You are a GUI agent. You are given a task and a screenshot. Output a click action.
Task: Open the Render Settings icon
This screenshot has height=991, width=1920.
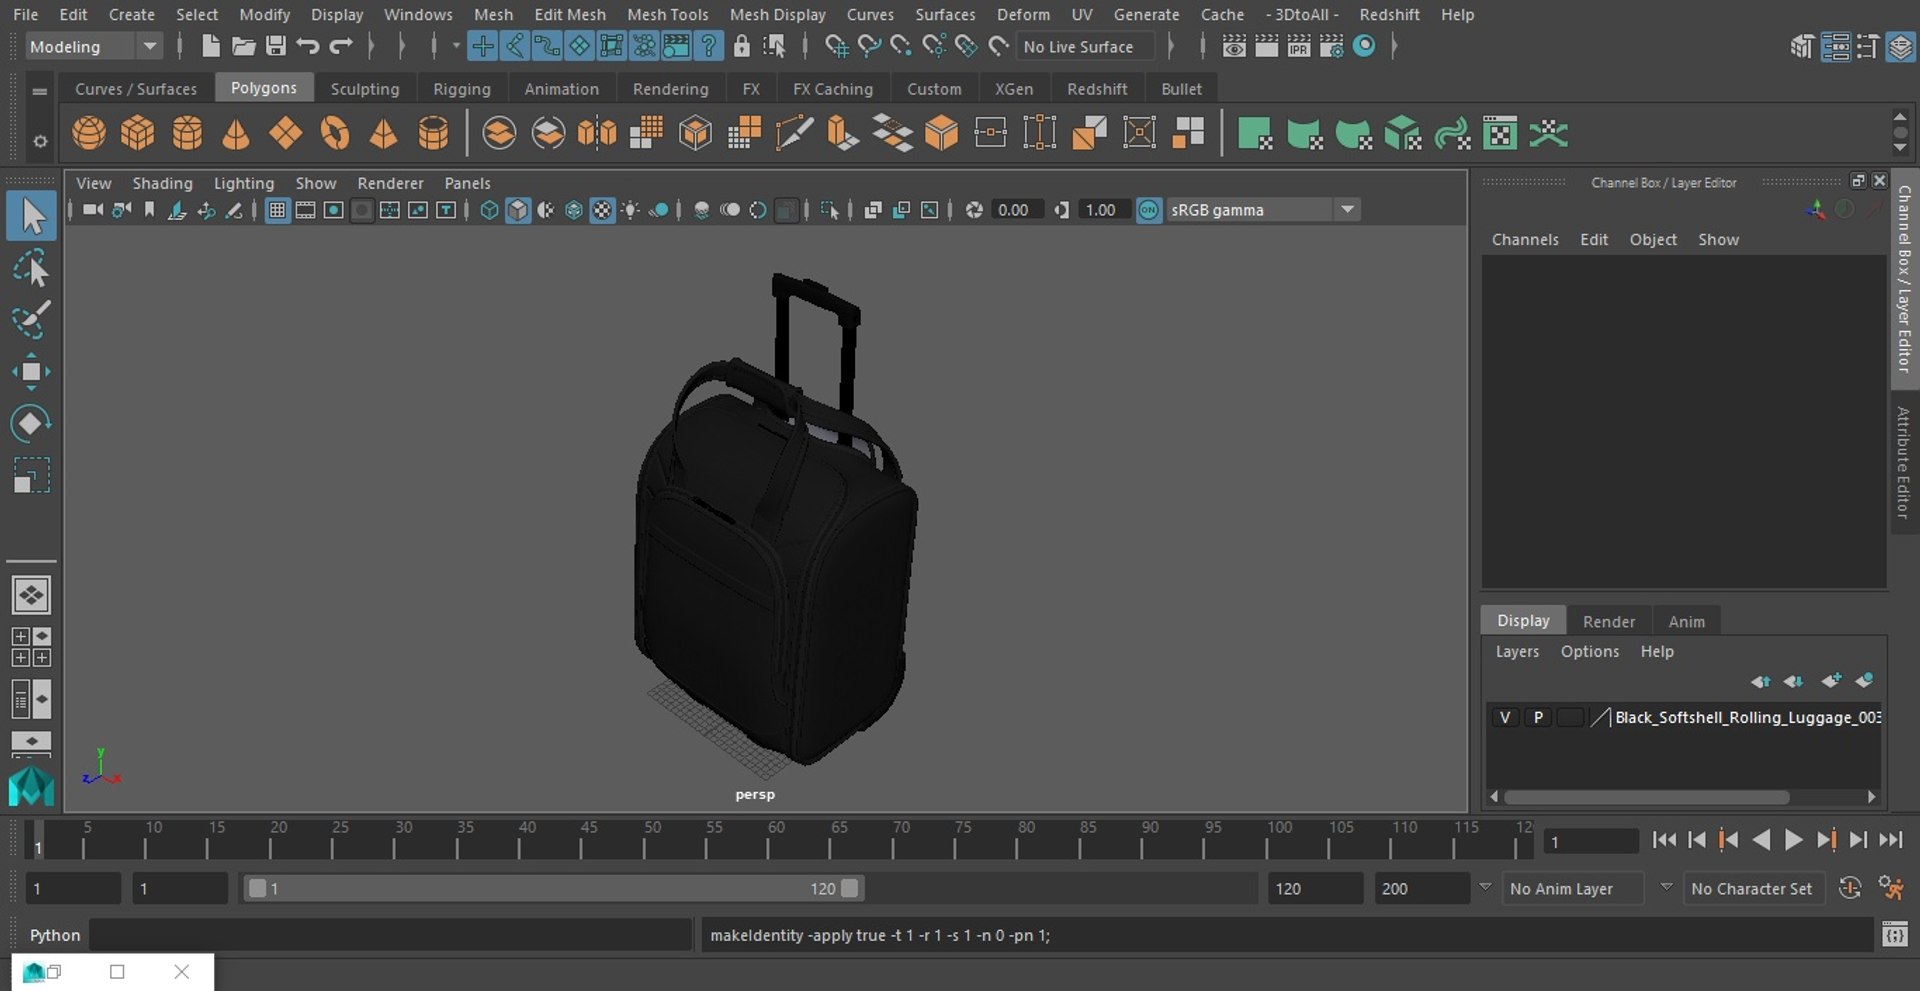1331,46
